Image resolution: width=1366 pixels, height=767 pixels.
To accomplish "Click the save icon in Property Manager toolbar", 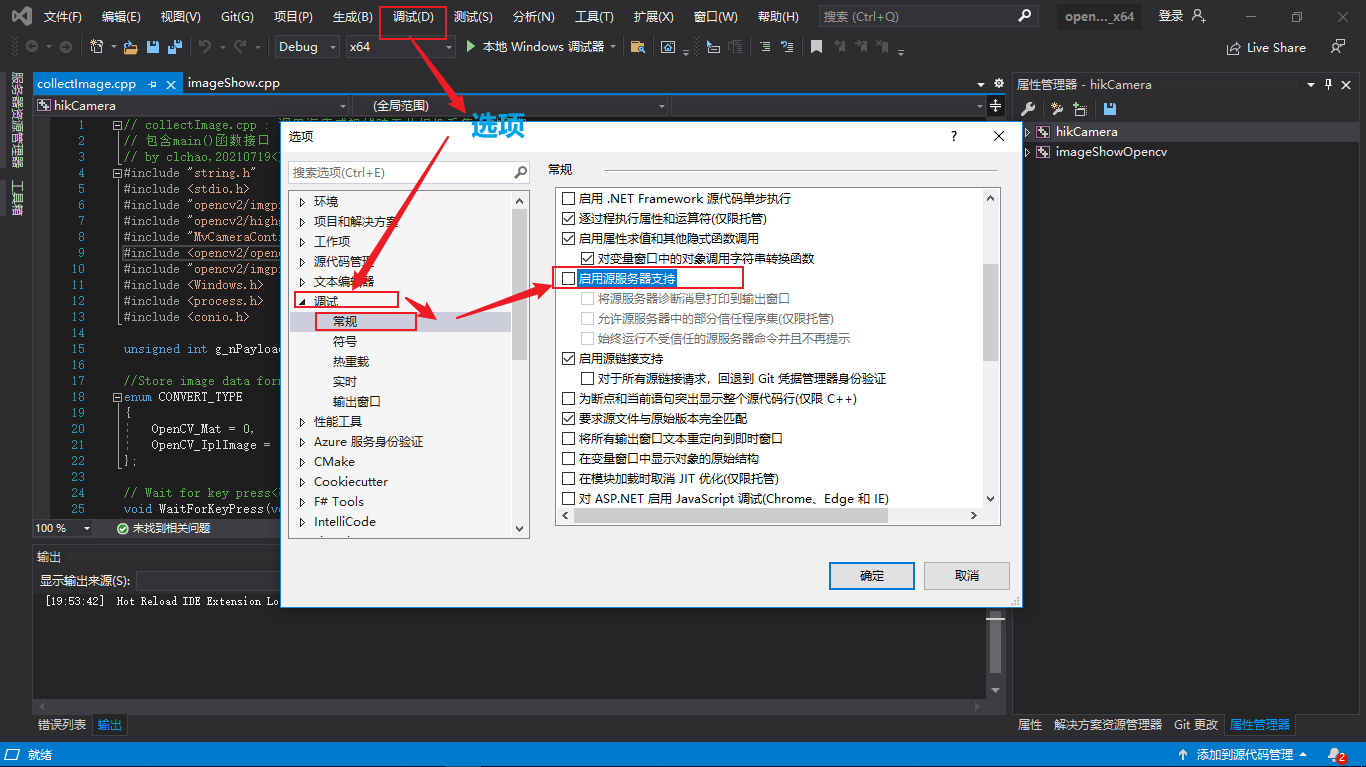I will [x=1109, y=109].
